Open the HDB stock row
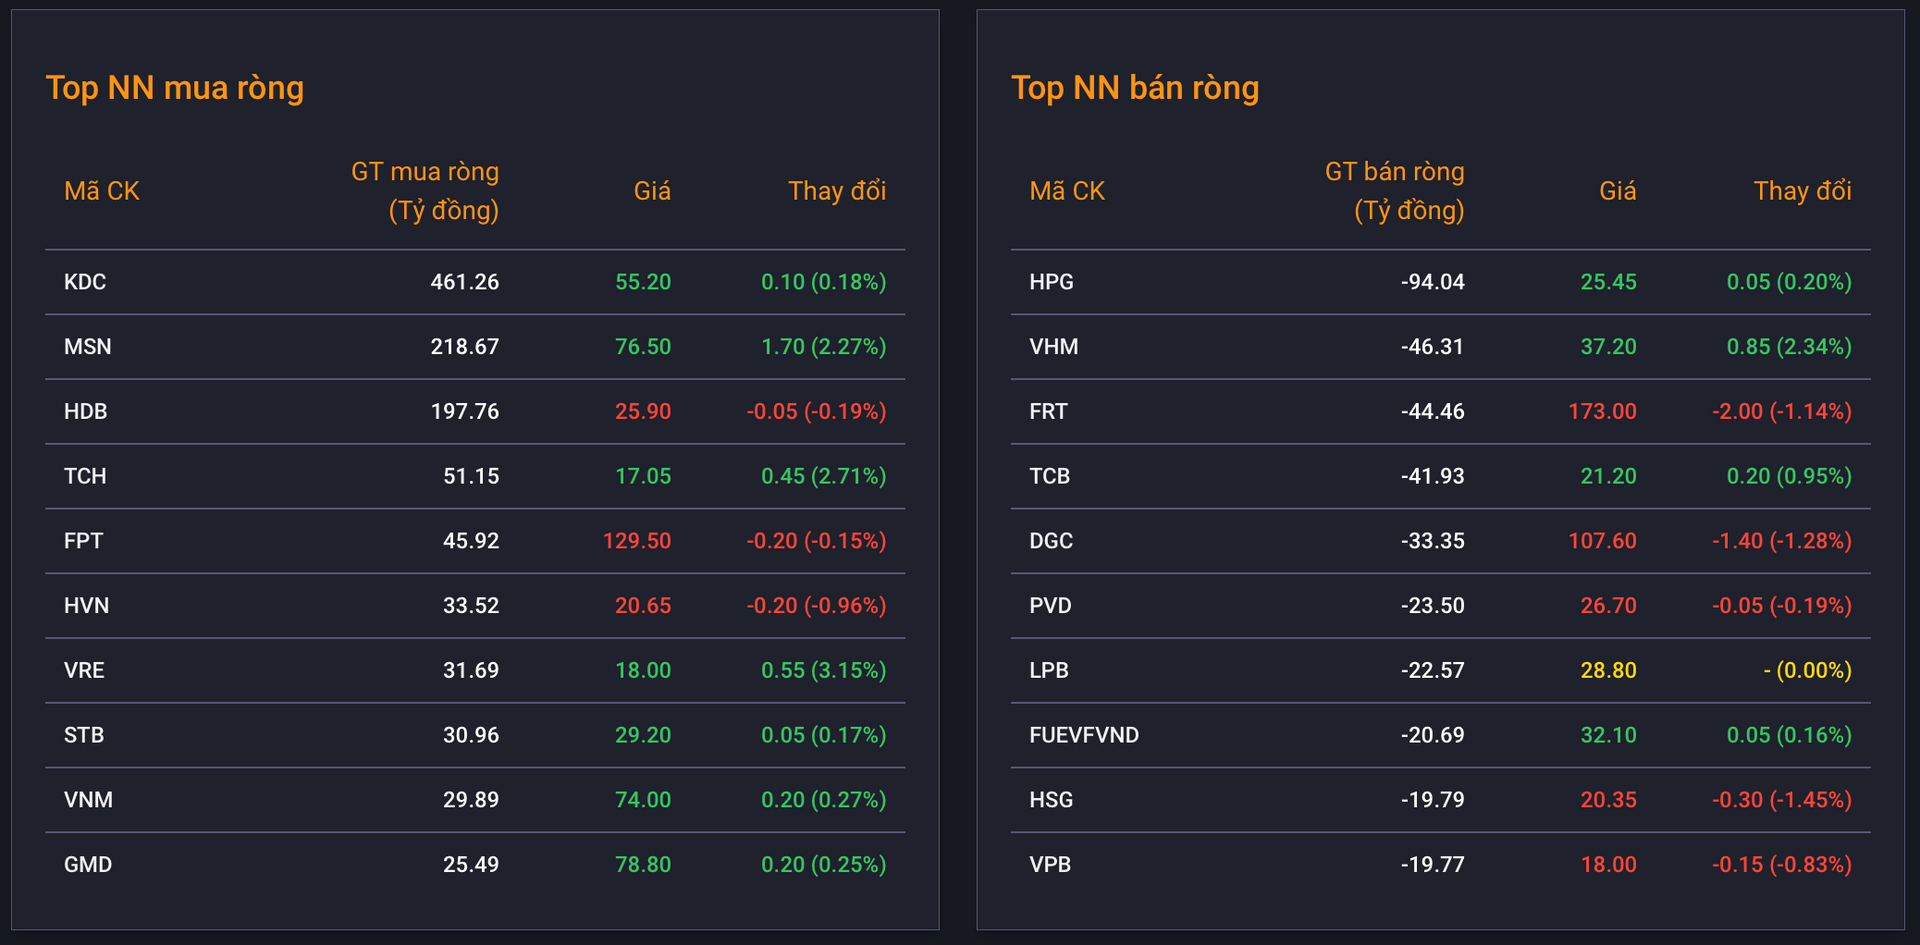 (x=475, y=411)
